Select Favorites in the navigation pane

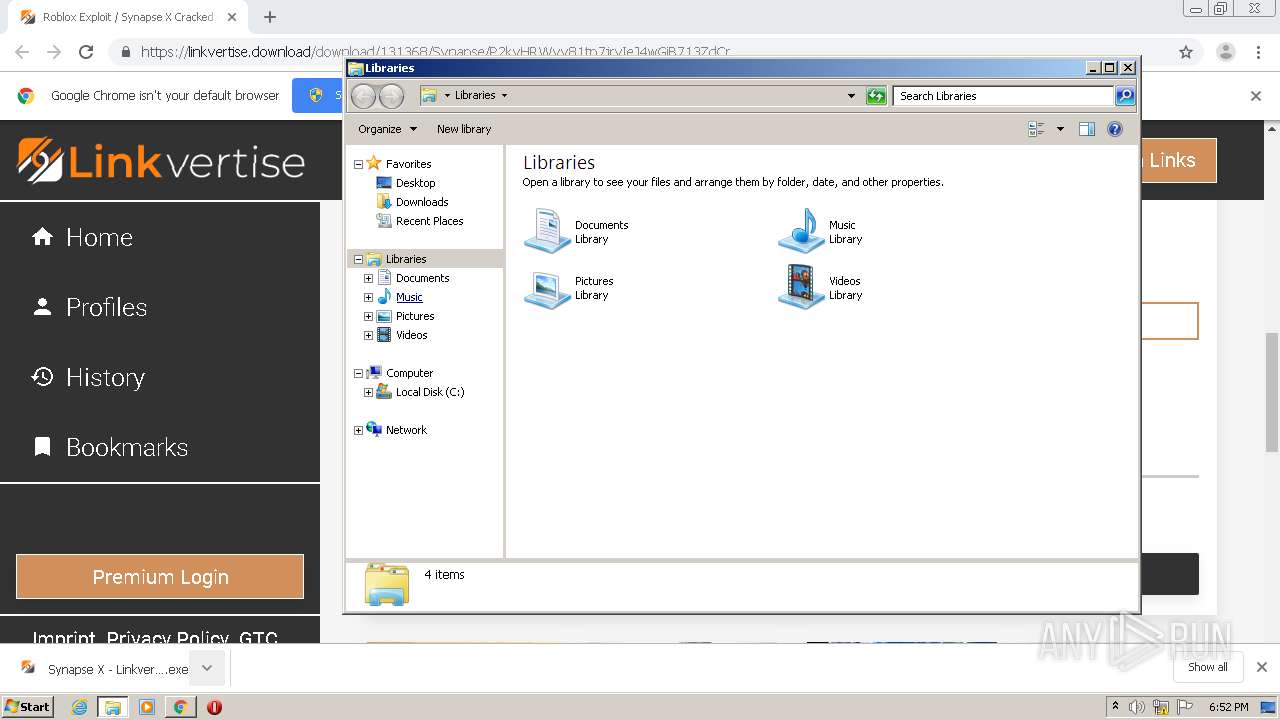pos(408,164)
